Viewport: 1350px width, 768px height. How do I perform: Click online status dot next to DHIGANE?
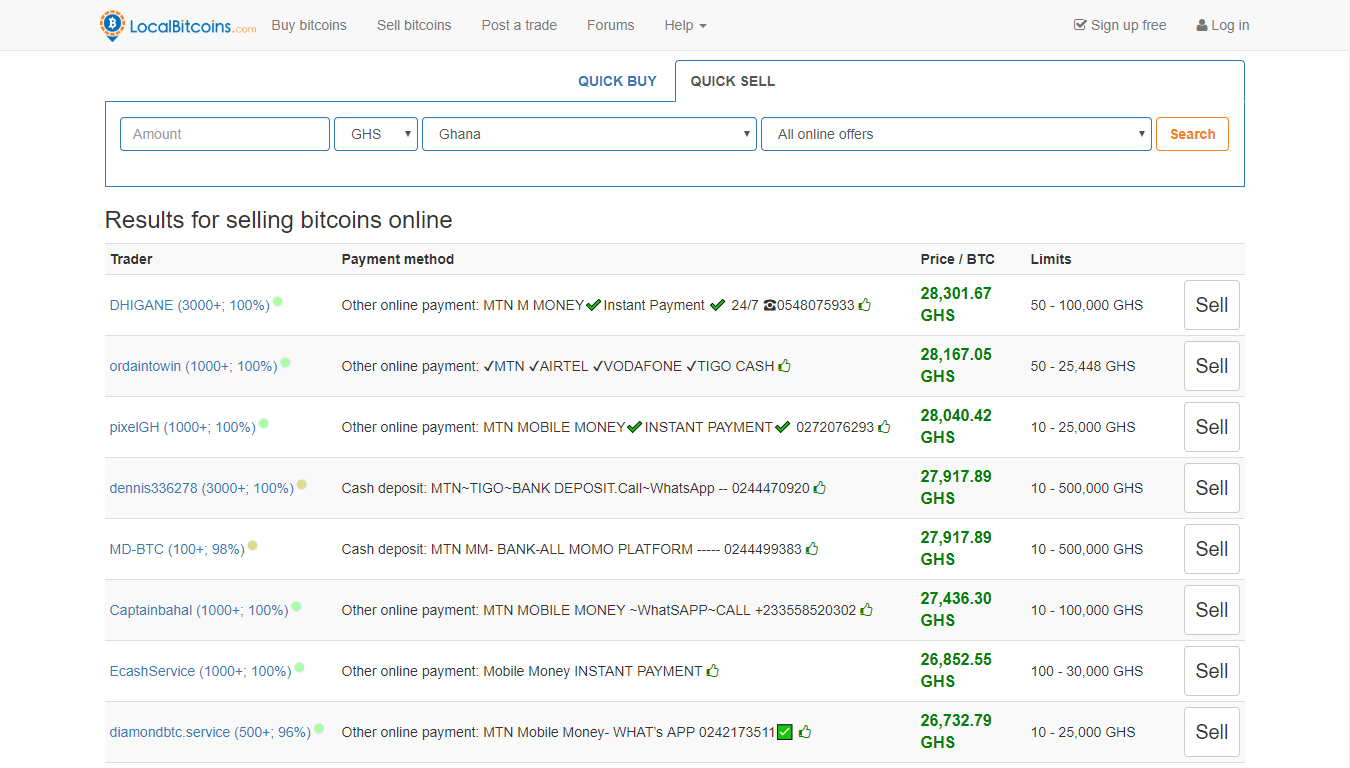click(x=278, y=301)
